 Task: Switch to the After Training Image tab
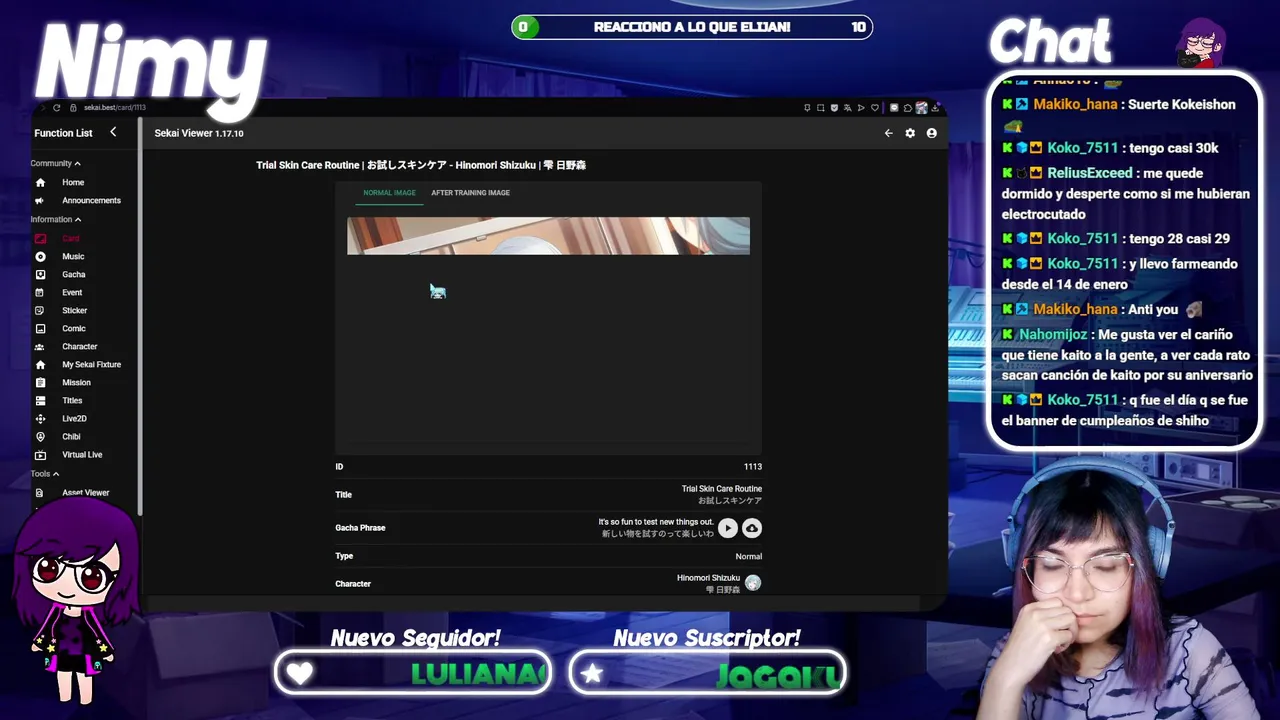470,193
